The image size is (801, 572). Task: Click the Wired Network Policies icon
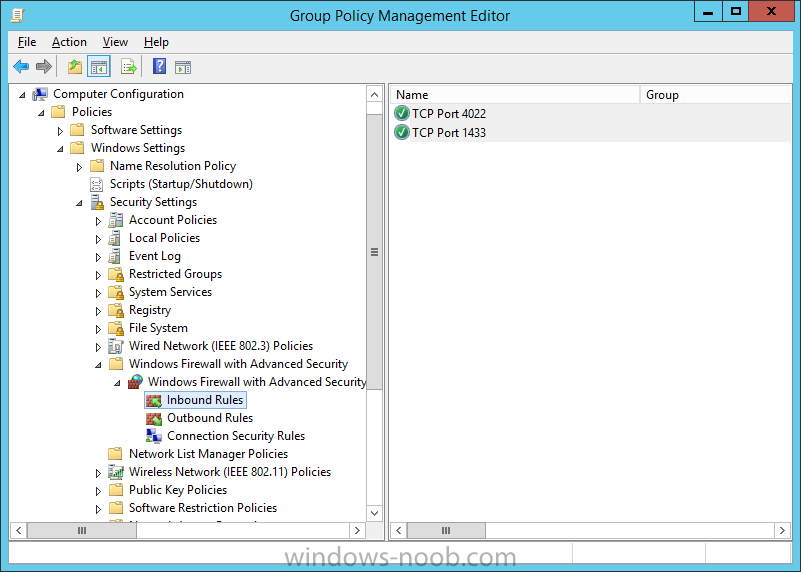click(x=115, y=346)
